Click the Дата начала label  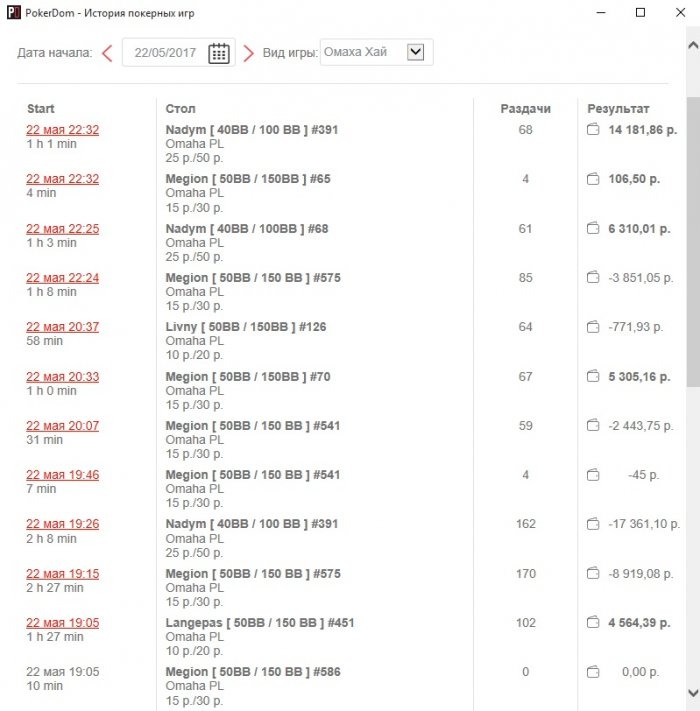[54, 53]
